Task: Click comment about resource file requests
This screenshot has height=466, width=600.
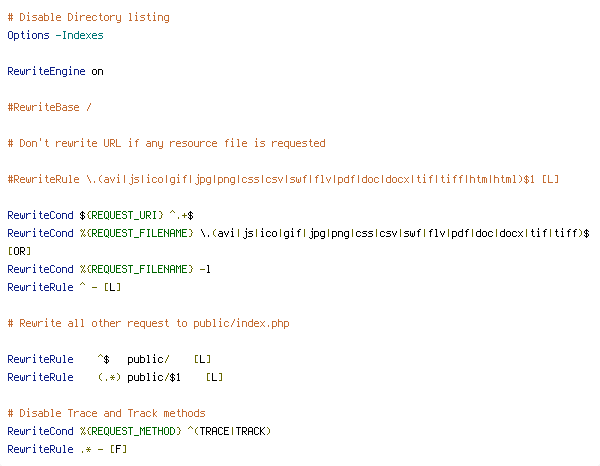Action: click(166, 143)
